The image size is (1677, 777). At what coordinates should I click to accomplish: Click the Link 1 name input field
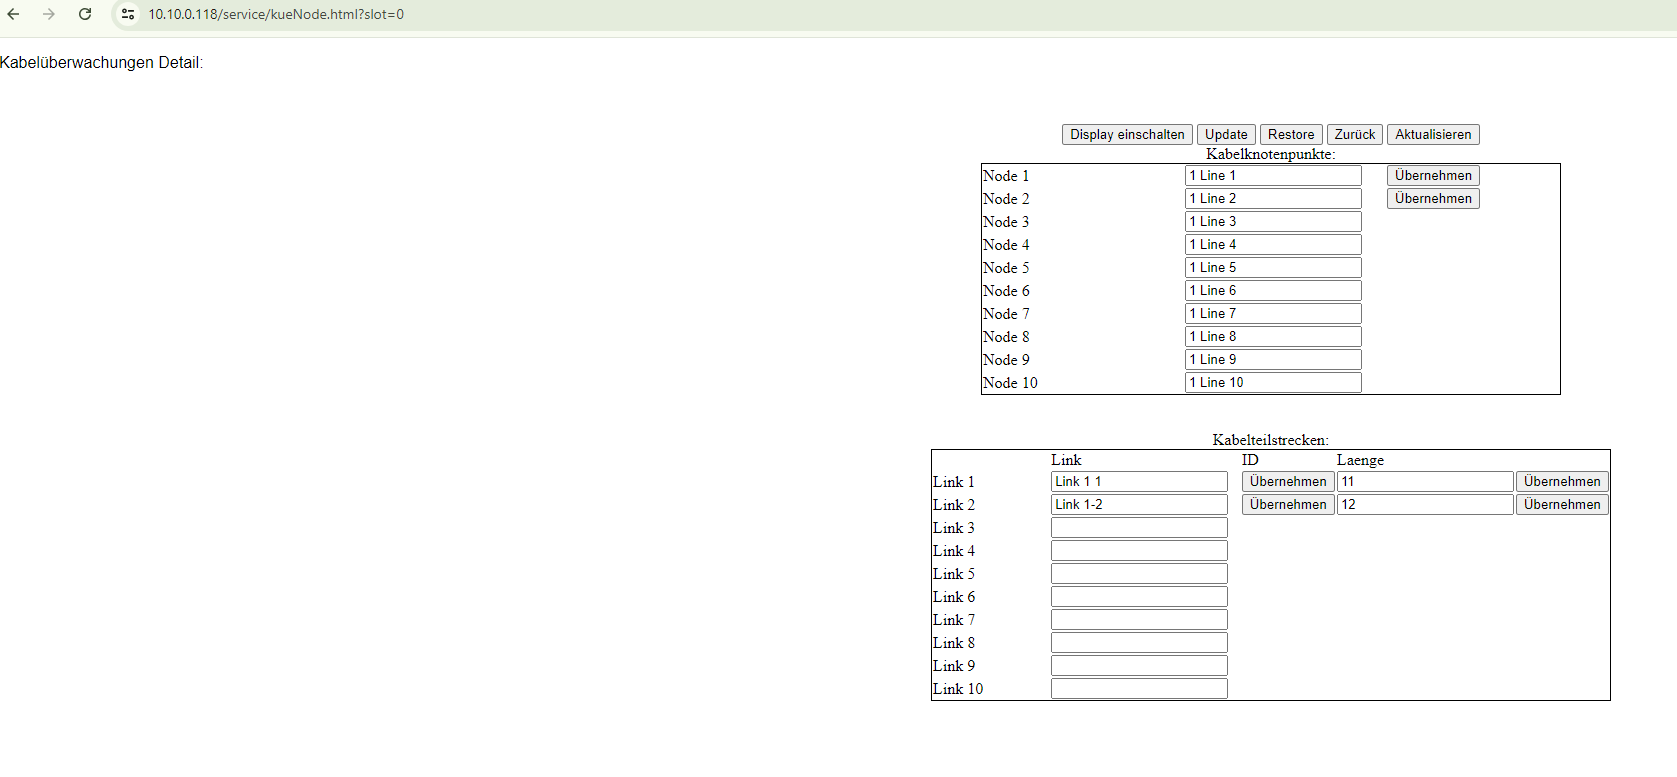(1138, 481)
